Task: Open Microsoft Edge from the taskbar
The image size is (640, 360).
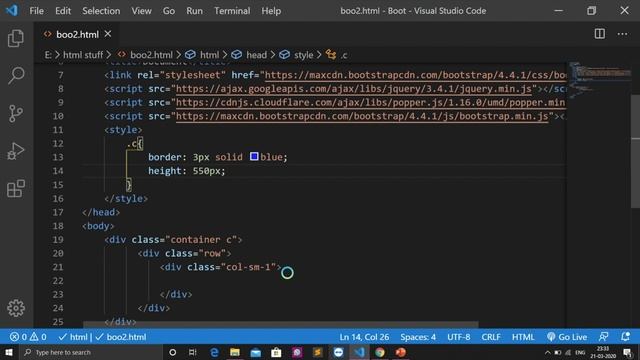Action: pos(214,352)
